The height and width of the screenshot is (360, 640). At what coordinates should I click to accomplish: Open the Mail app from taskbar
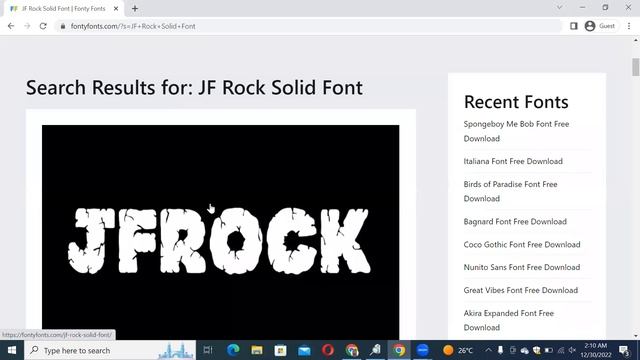[304, 350]
